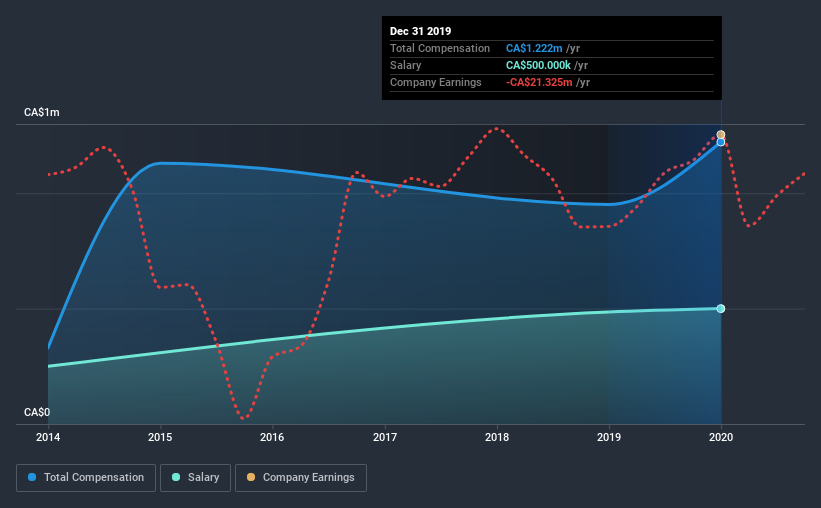Click the tooltip's Company Earnings row label
Screen dimensions: 821x508
point(436,82)
